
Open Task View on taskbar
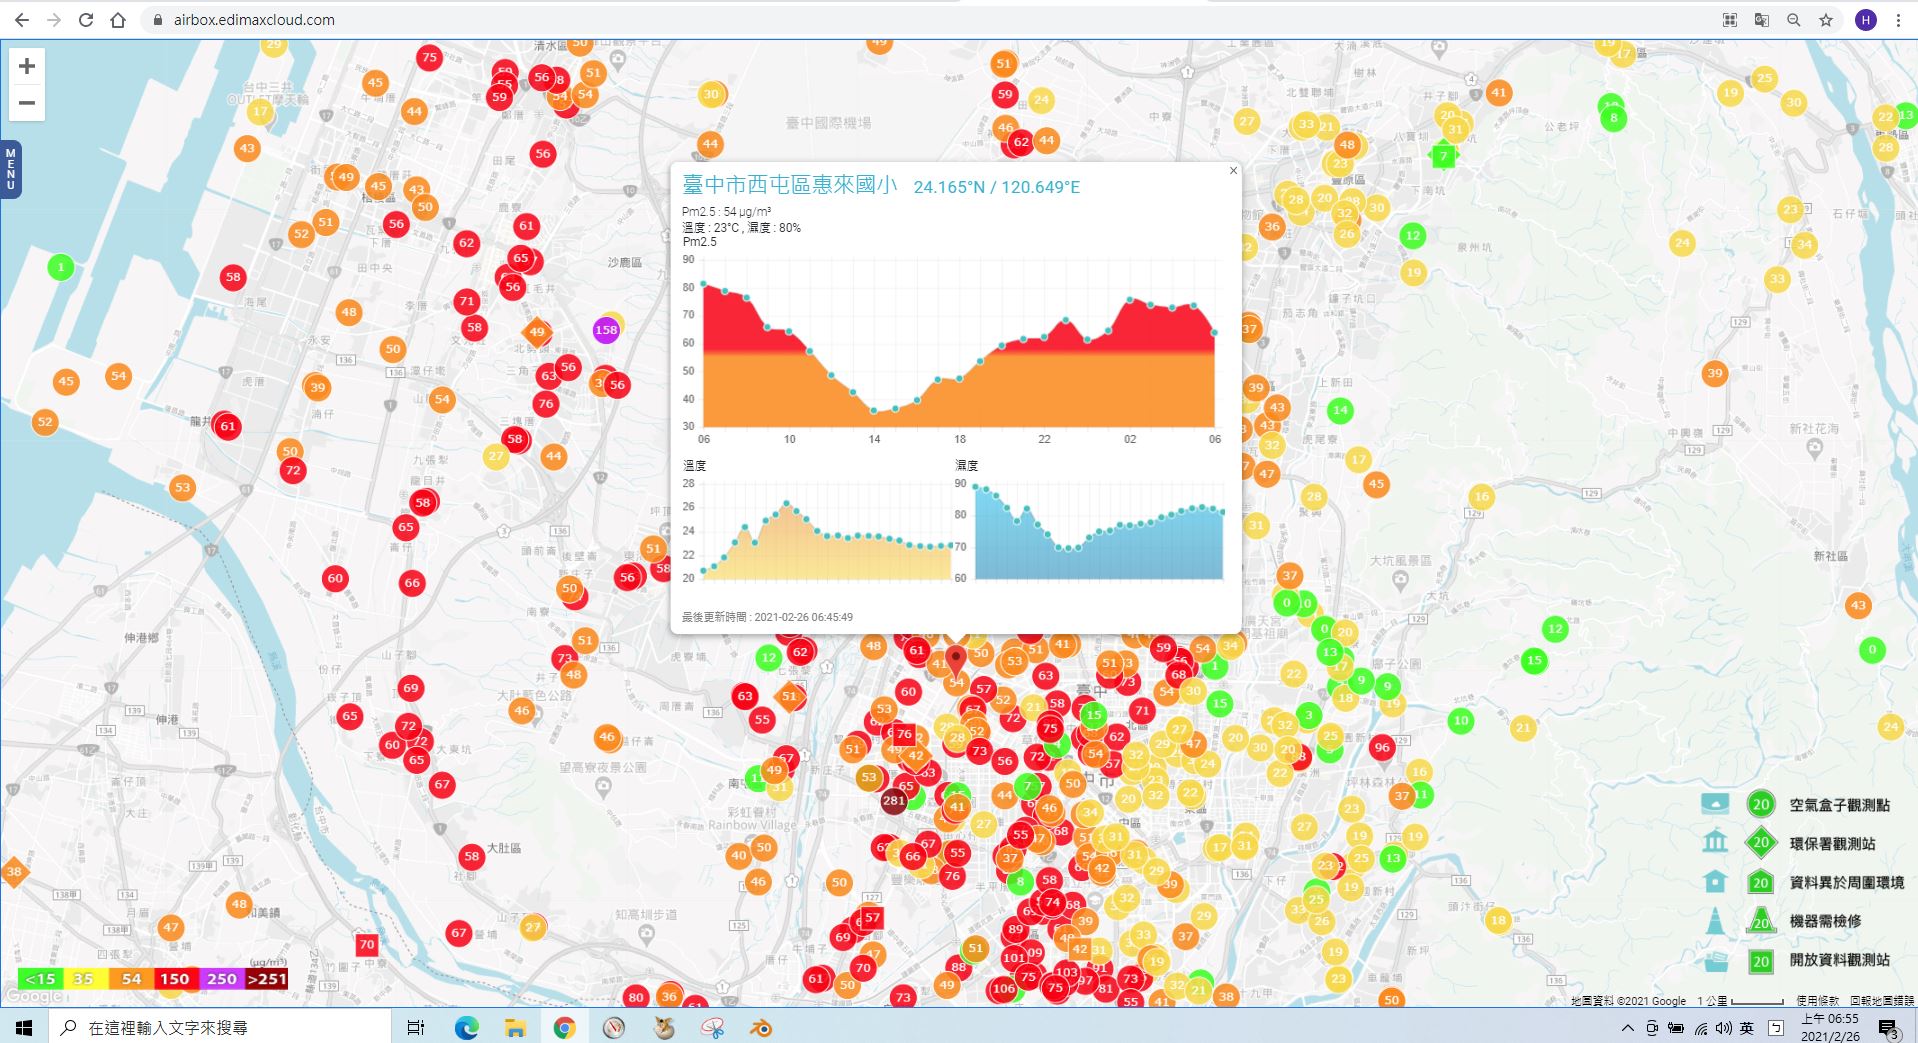416,1027
